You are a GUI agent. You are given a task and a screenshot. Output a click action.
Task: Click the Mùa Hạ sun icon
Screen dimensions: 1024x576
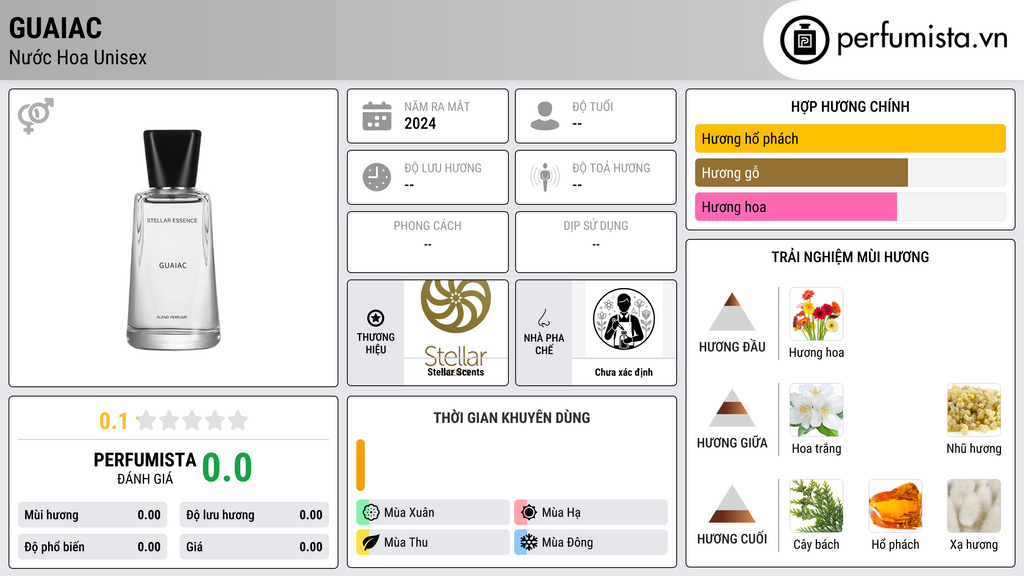point(528,512)
